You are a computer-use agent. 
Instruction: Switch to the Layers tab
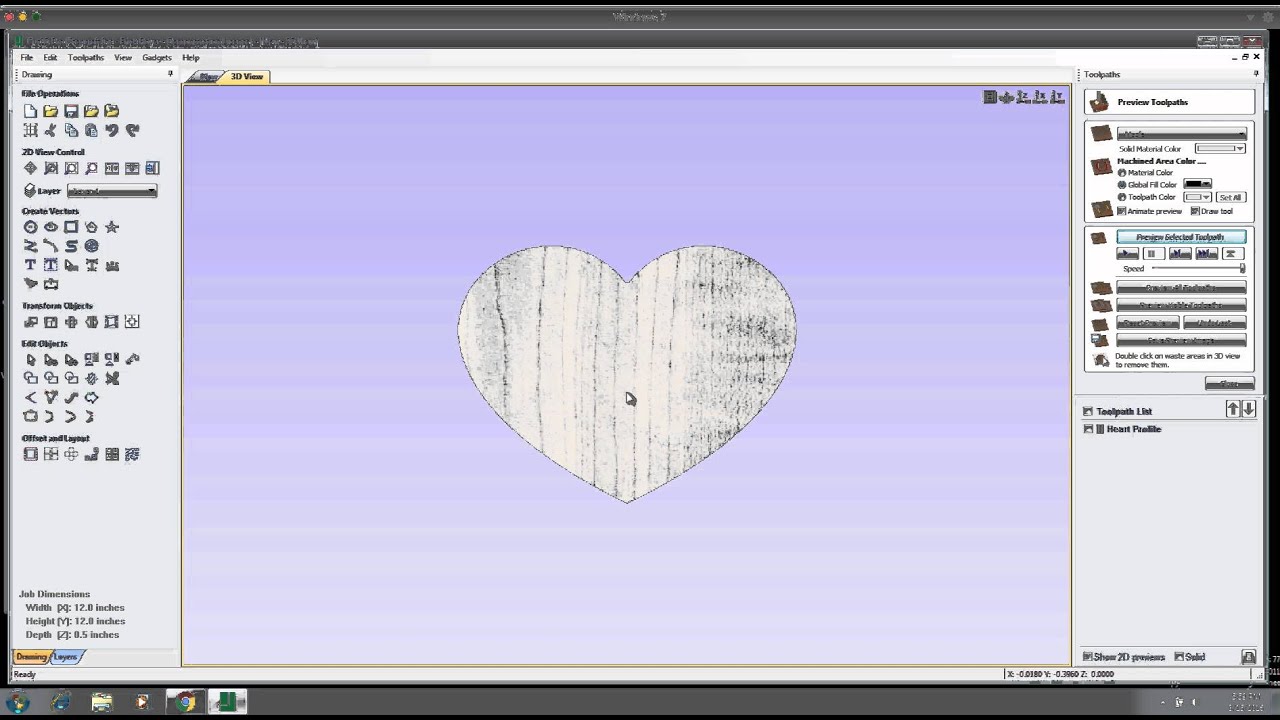[66, 657]
